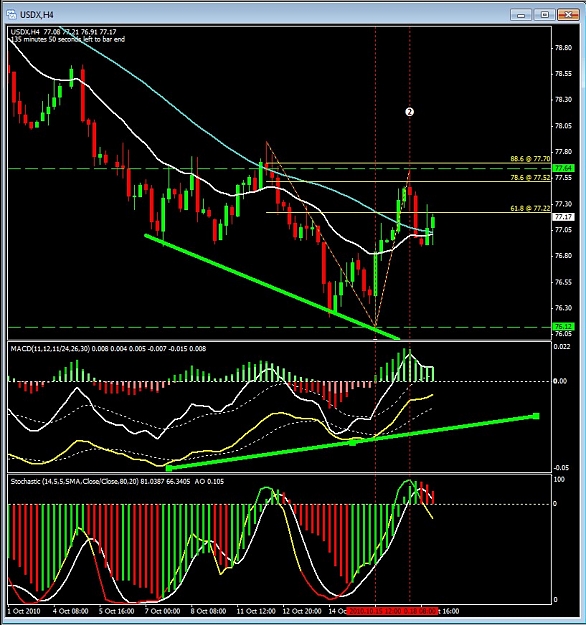The width and height of the screenshot is (586, 625).
Task: Close the USDX,H4 chart window
Action: [568, 15]
